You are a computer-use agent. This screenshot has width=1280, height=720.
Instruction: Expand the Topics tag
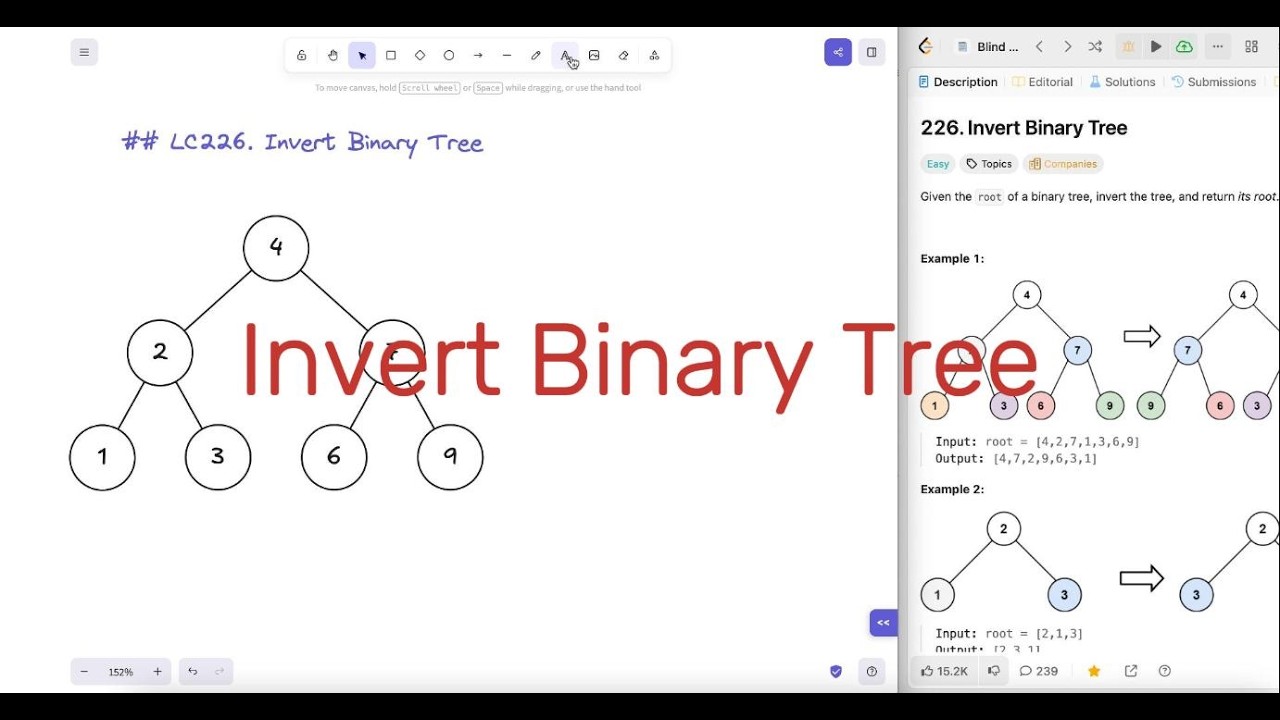[x=989, y=164]
